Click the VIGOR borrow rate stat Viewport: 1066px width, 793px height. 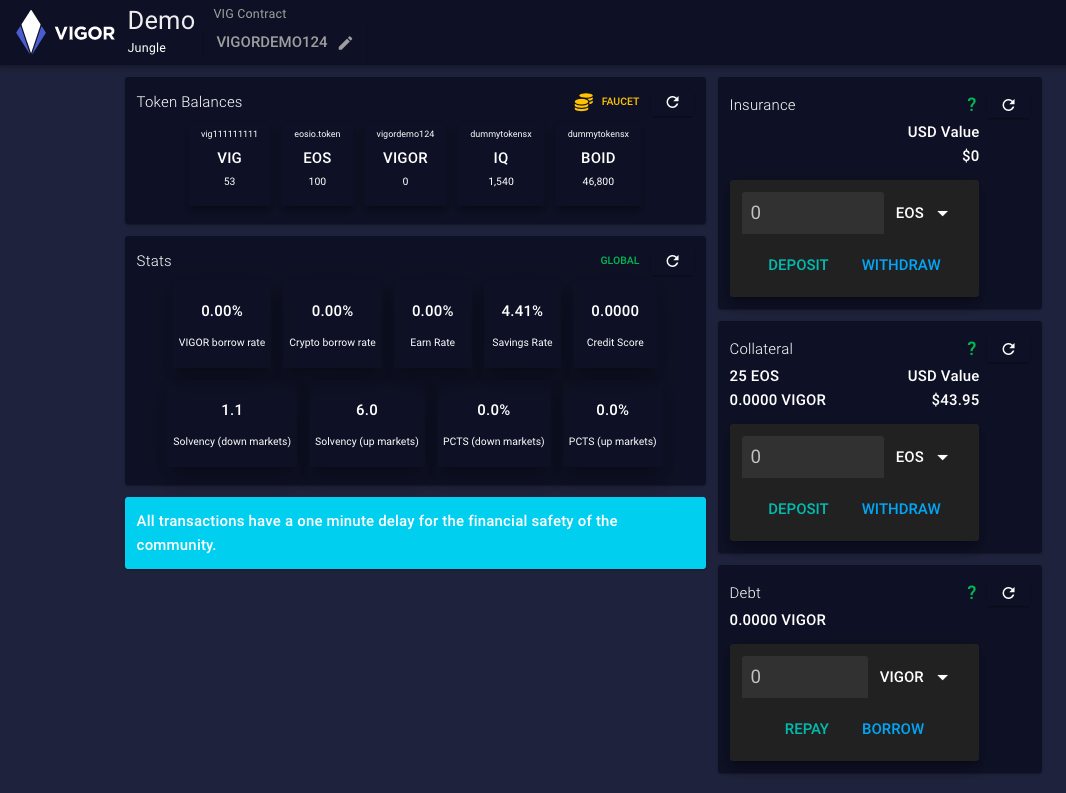pyautogui.click(x=222, y=326)
